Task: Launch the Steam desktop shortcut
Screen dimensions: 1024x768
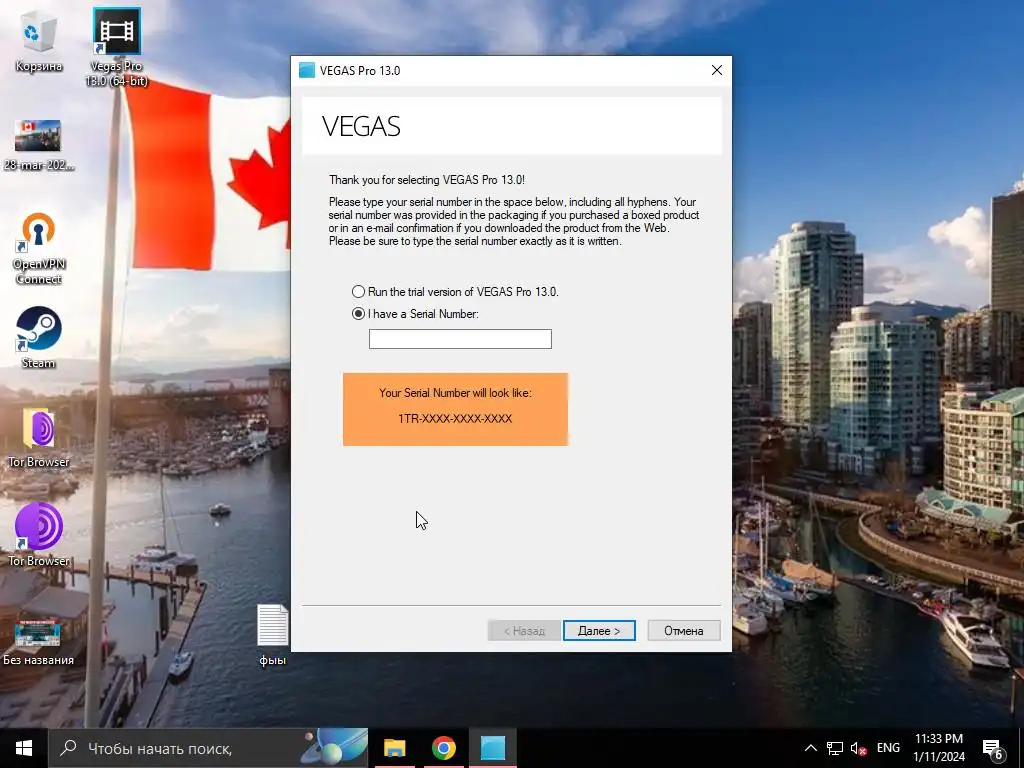Action: pyautogui.click(x=39, y=338)
